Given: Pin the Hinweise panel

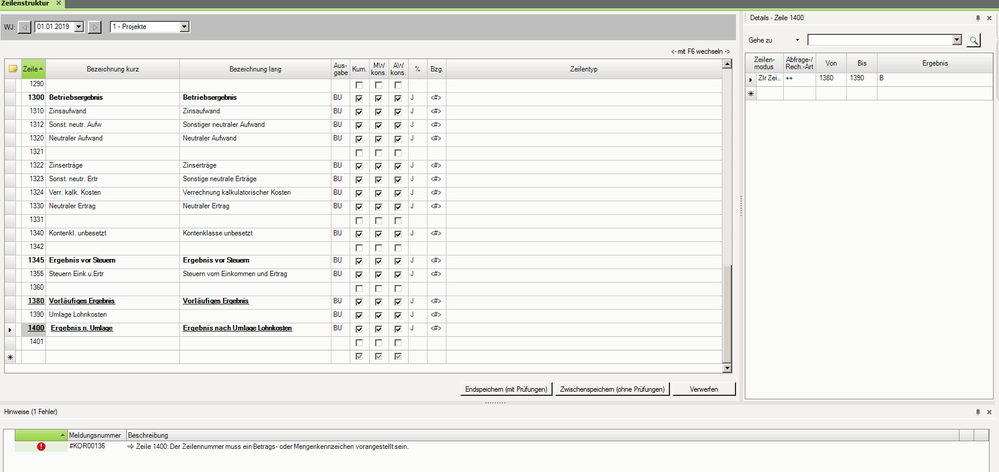Looking at the screenshot, I should (x=978, y=413).
